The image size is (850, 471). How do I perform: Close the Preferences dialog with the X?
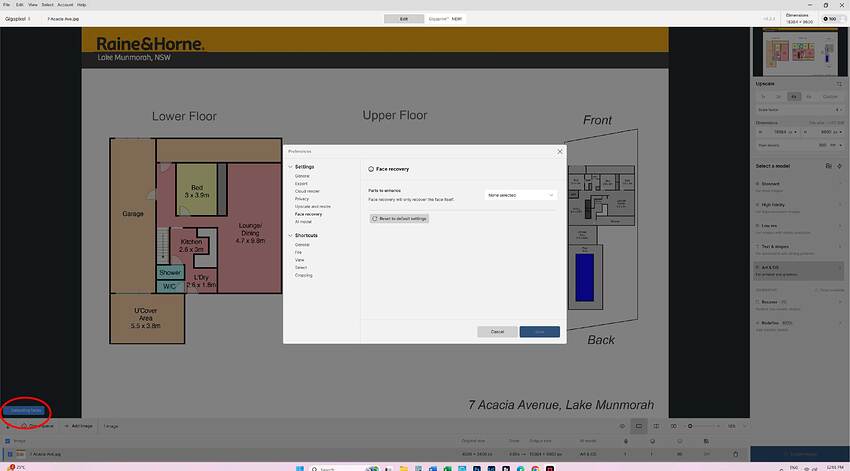[559, 151]
